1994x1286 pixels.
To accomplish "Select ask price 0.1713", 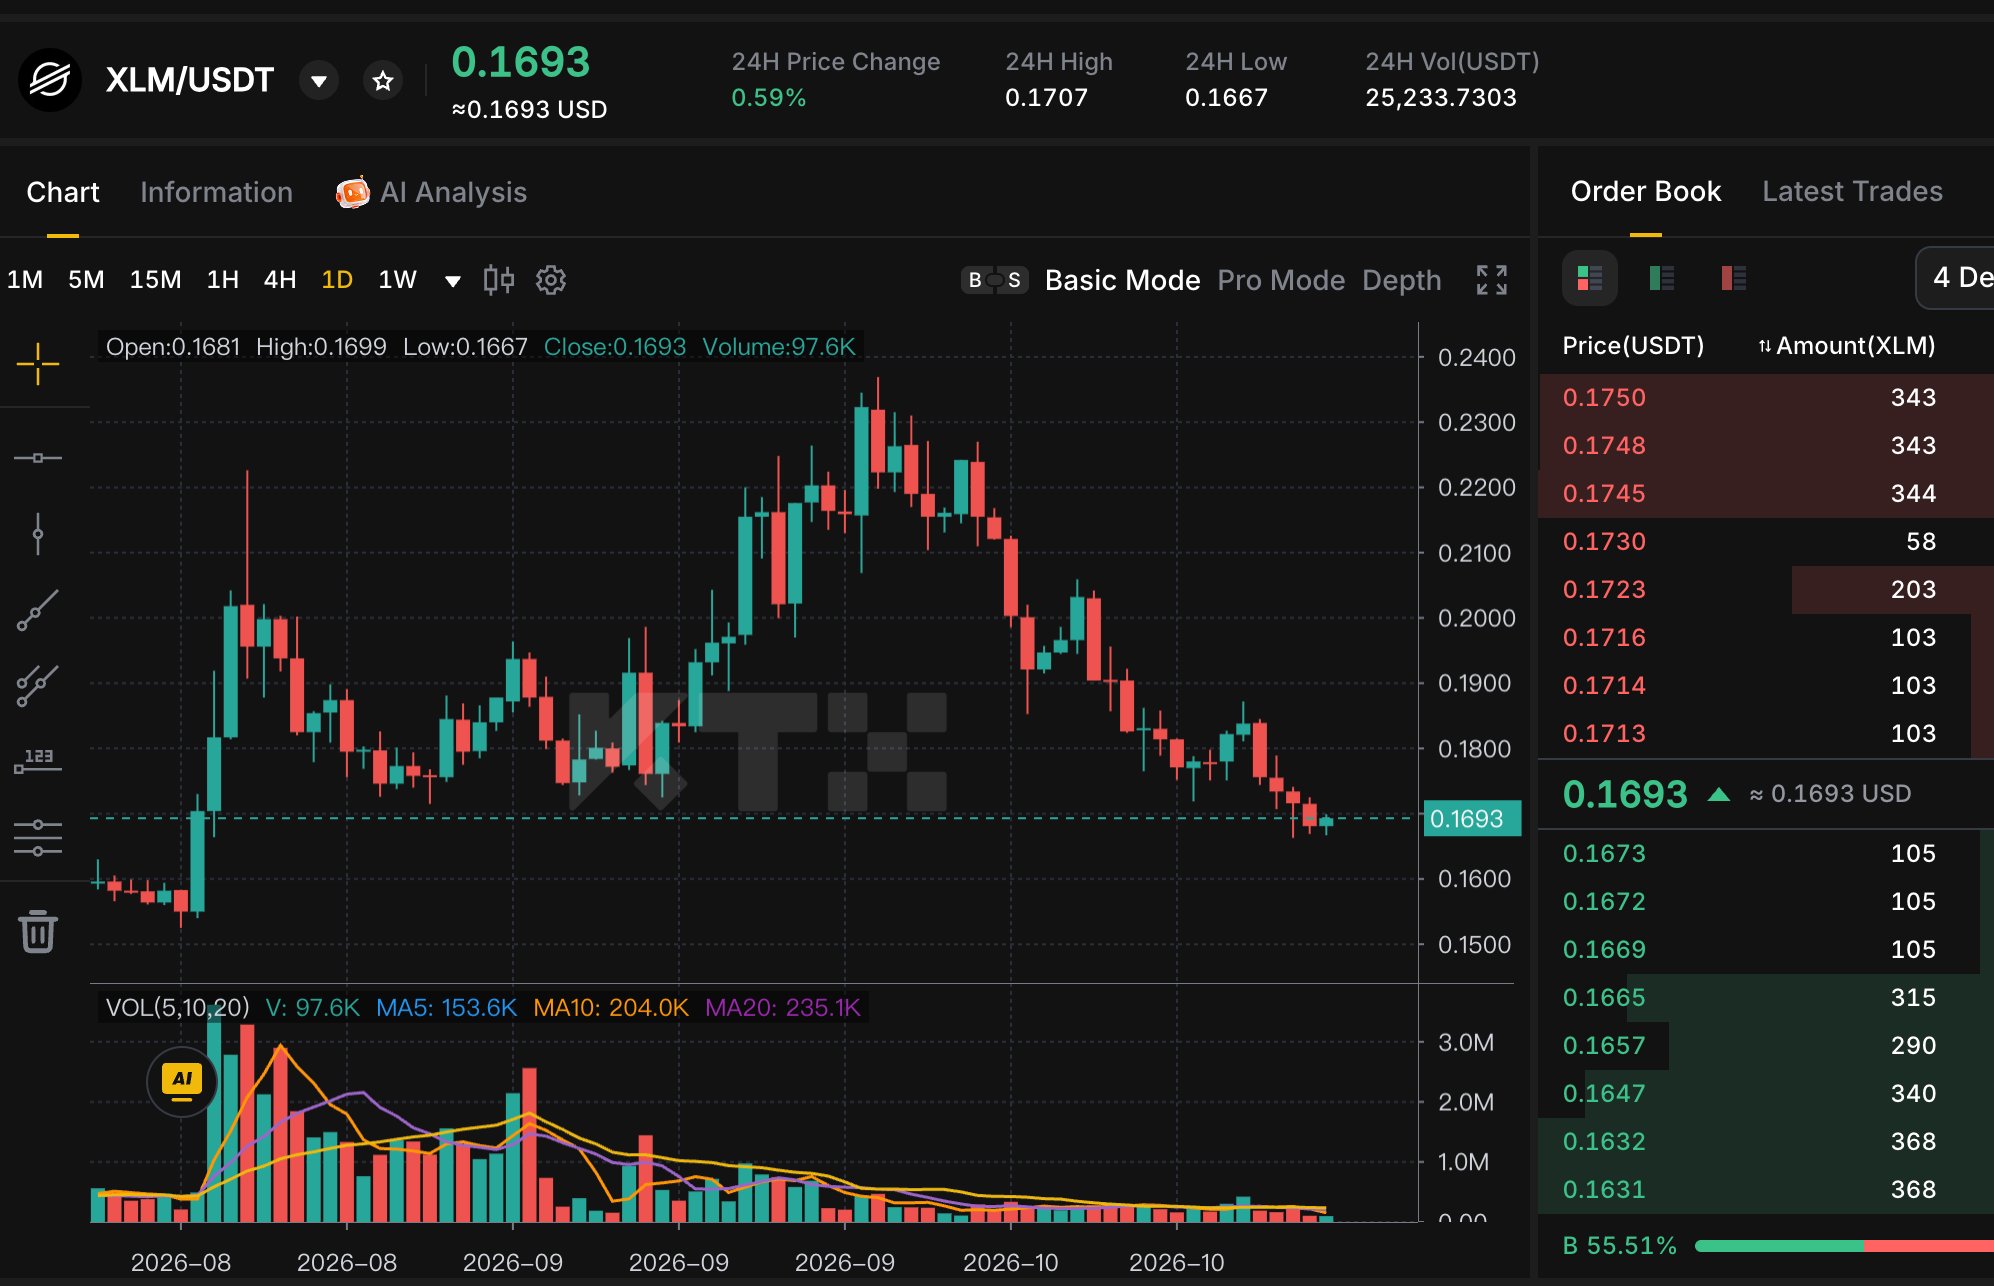I will coord(1604,733).
